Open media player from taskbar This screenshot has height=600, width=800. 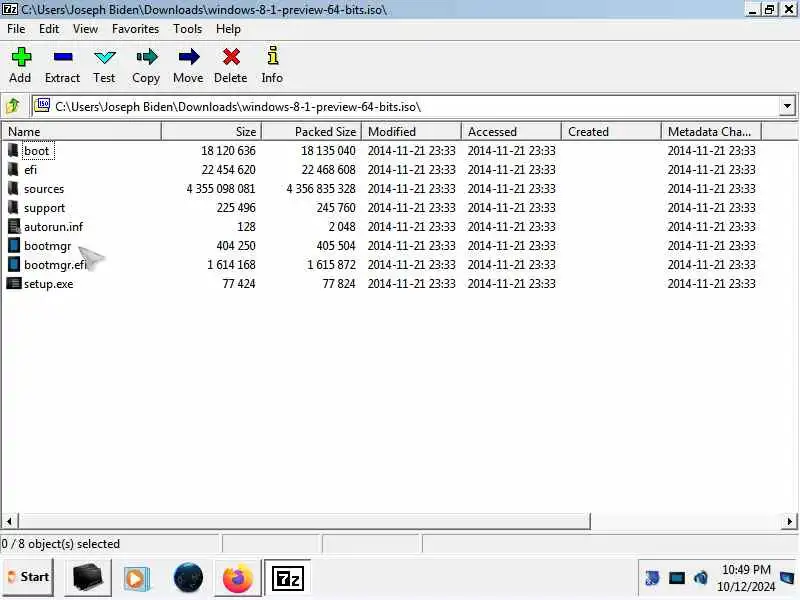136,579
